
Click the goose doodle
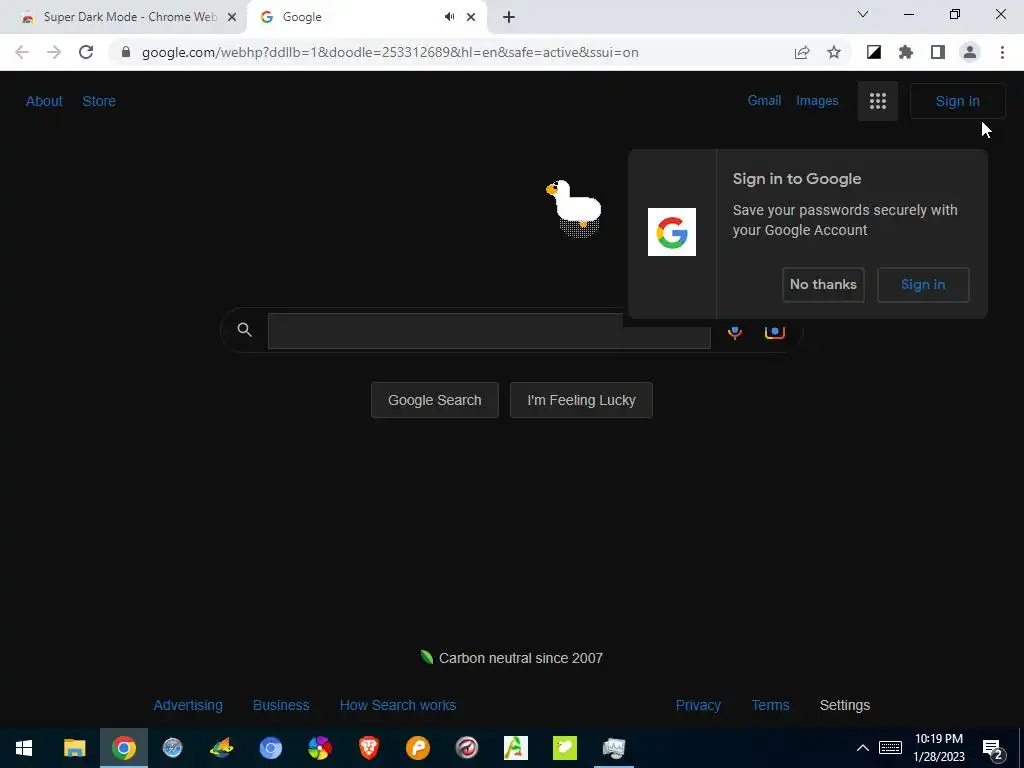[574, 208]
